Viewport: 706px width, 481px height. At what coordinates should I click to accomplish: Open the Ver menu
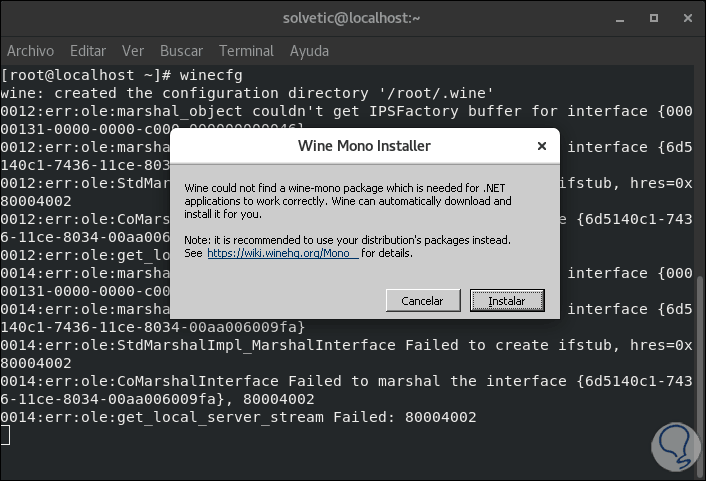click(x=133, y=50)
